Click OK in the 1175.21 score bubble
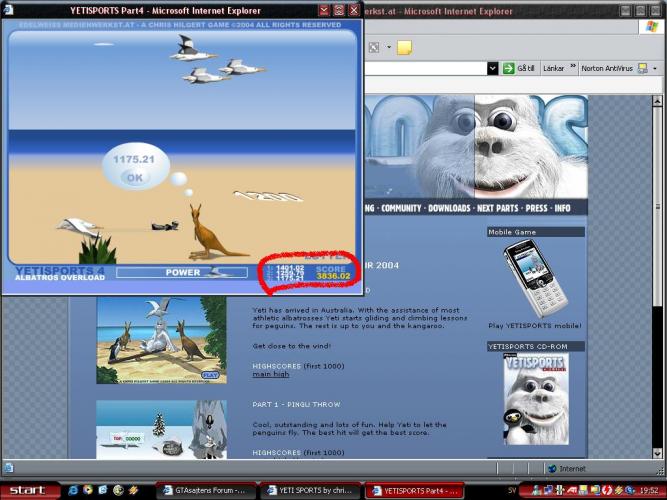This screenshot has width=667, height=500. coord(135,177)
